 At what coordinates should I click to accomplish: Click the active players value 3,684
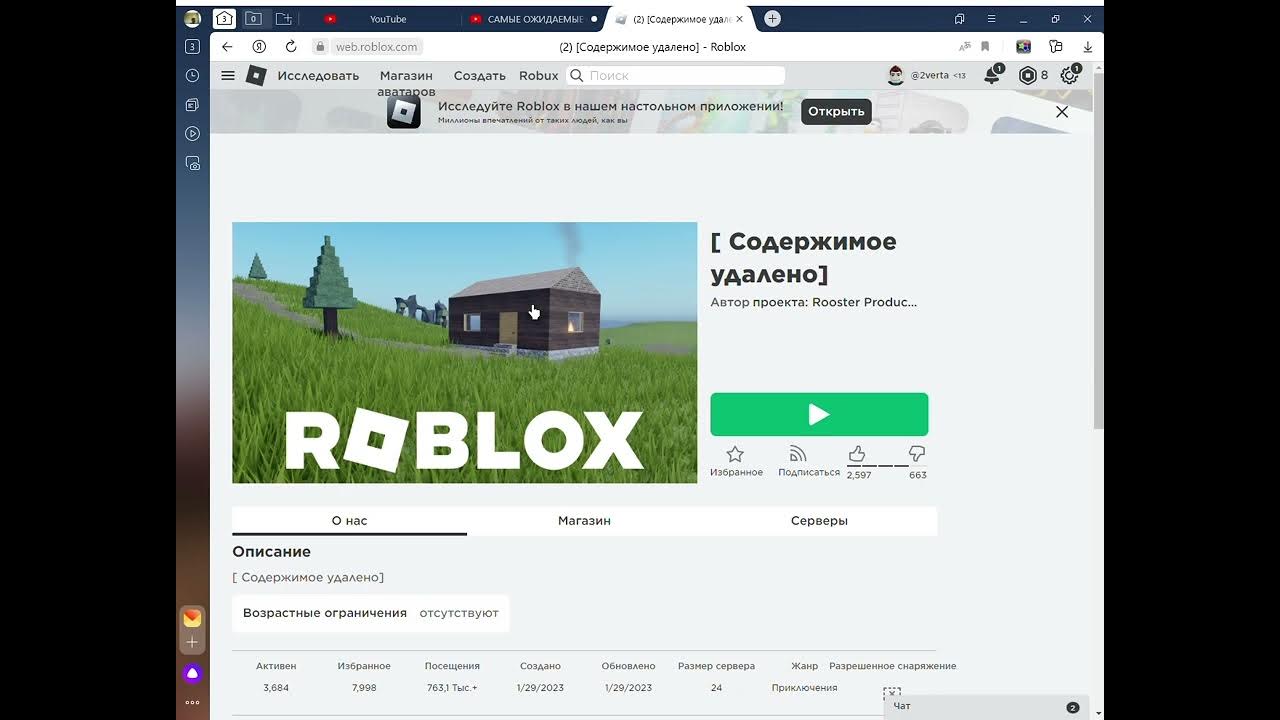(276, 688)
